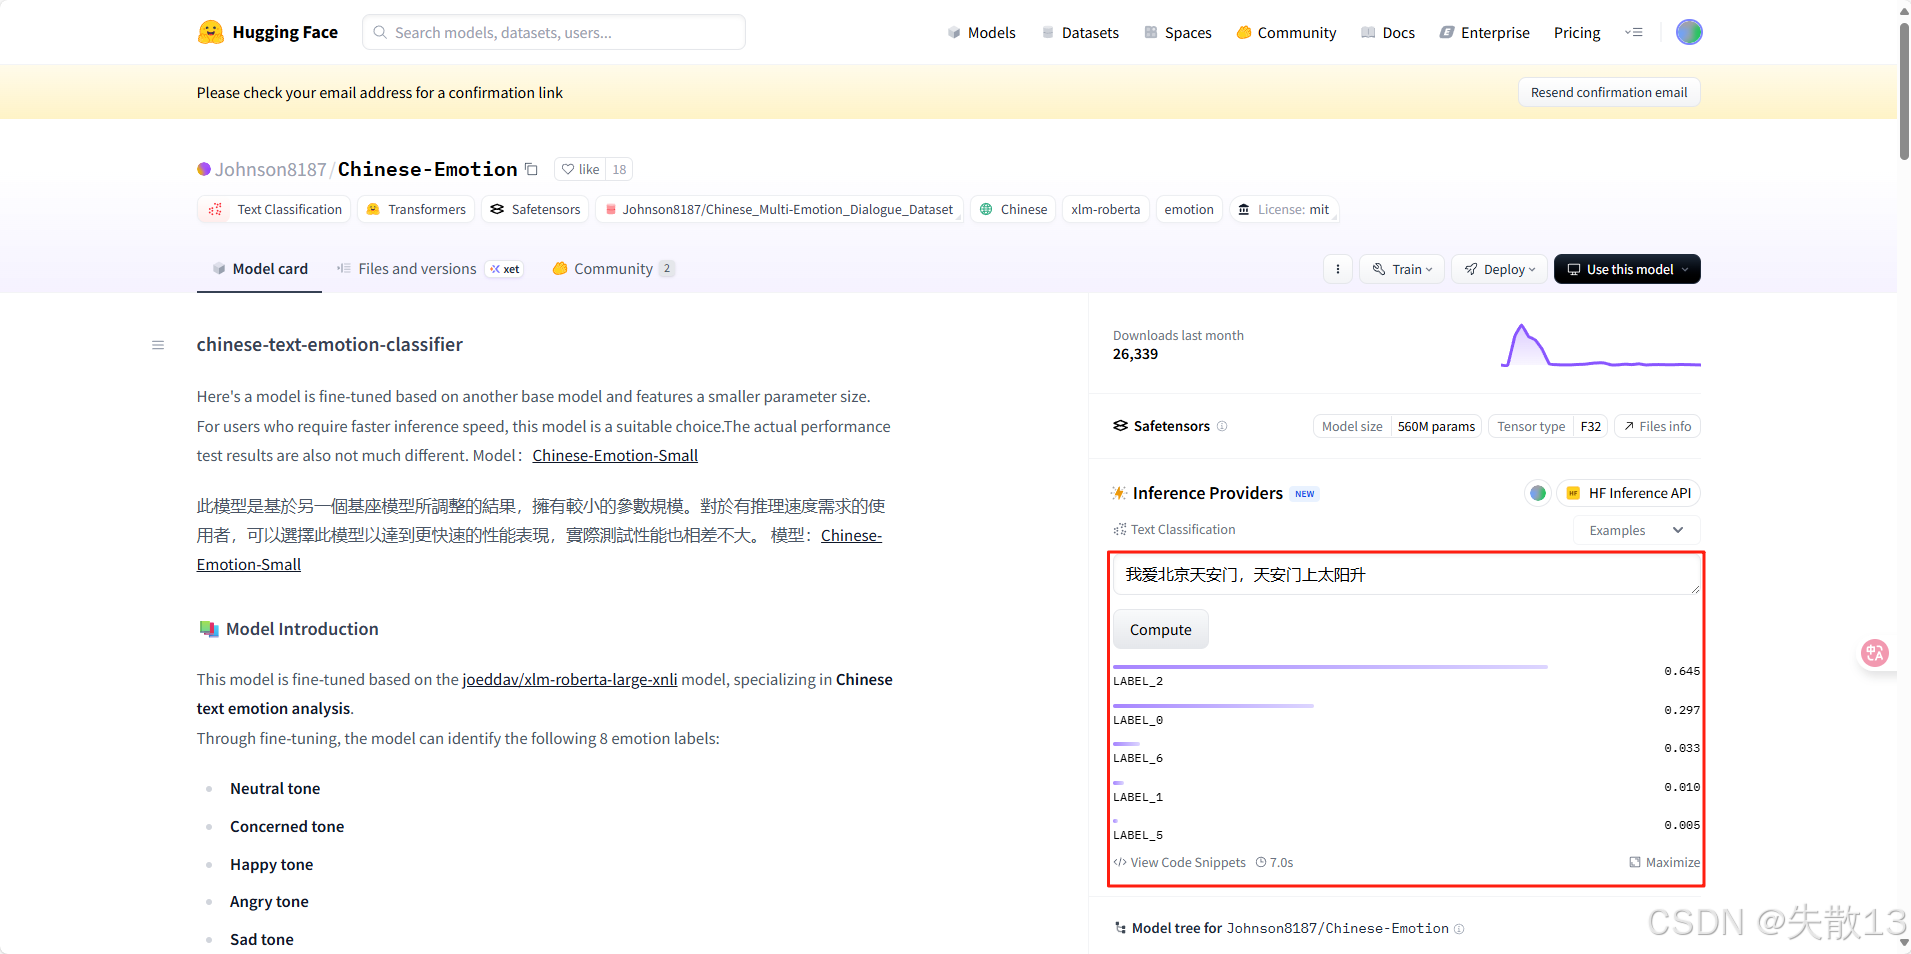1911x954 pixels.
Task: Open the xlm-roberta tag
Action: coord(1105,209)
